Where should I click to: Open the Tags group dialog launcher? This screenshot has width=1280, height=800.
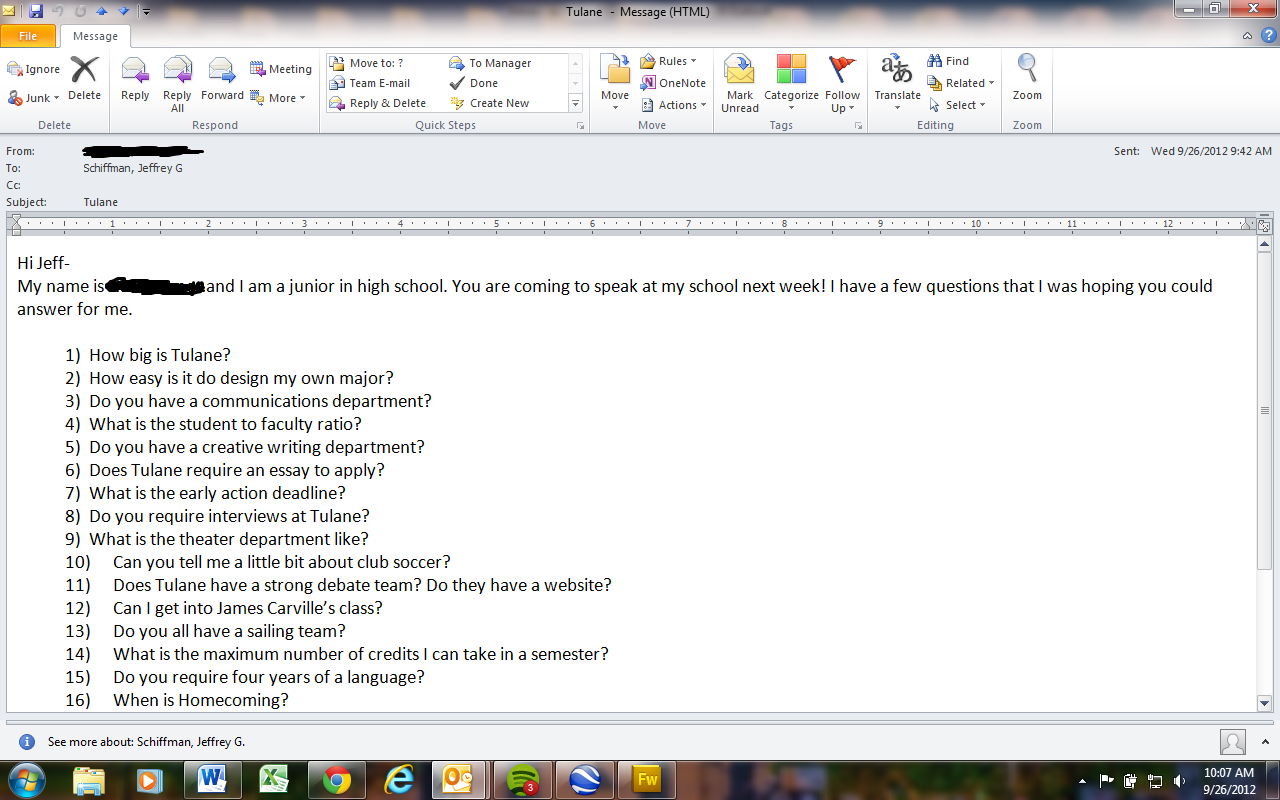click(858, 126)
